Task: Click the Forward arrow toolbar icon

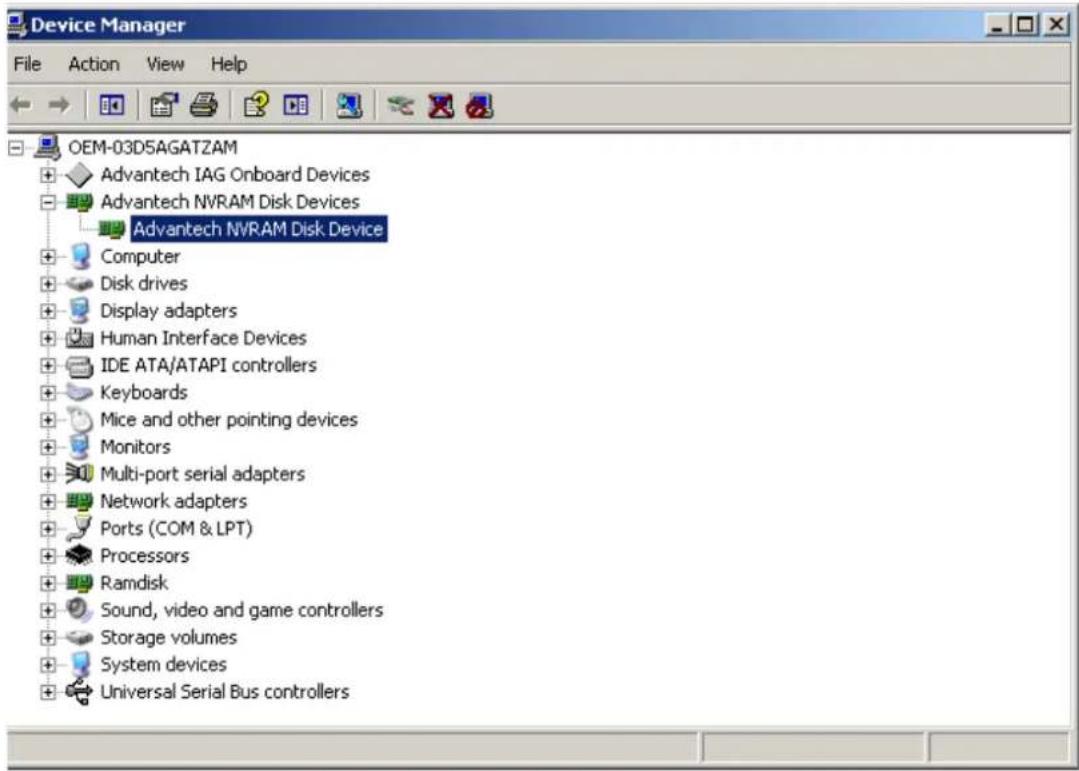Action: (x=59, y=106)
